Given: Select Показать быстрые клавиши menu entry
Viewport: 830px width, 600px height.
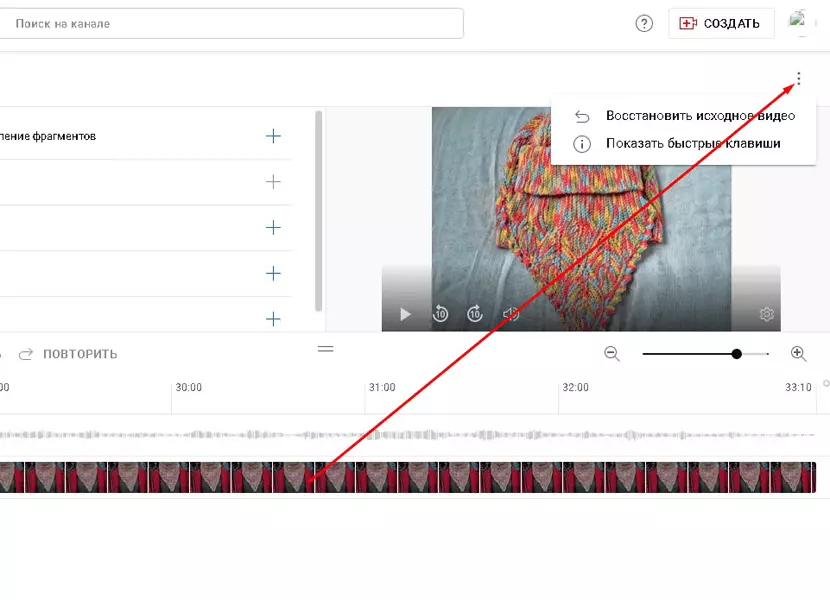Looking at the screenshot, I should (683, 144).
